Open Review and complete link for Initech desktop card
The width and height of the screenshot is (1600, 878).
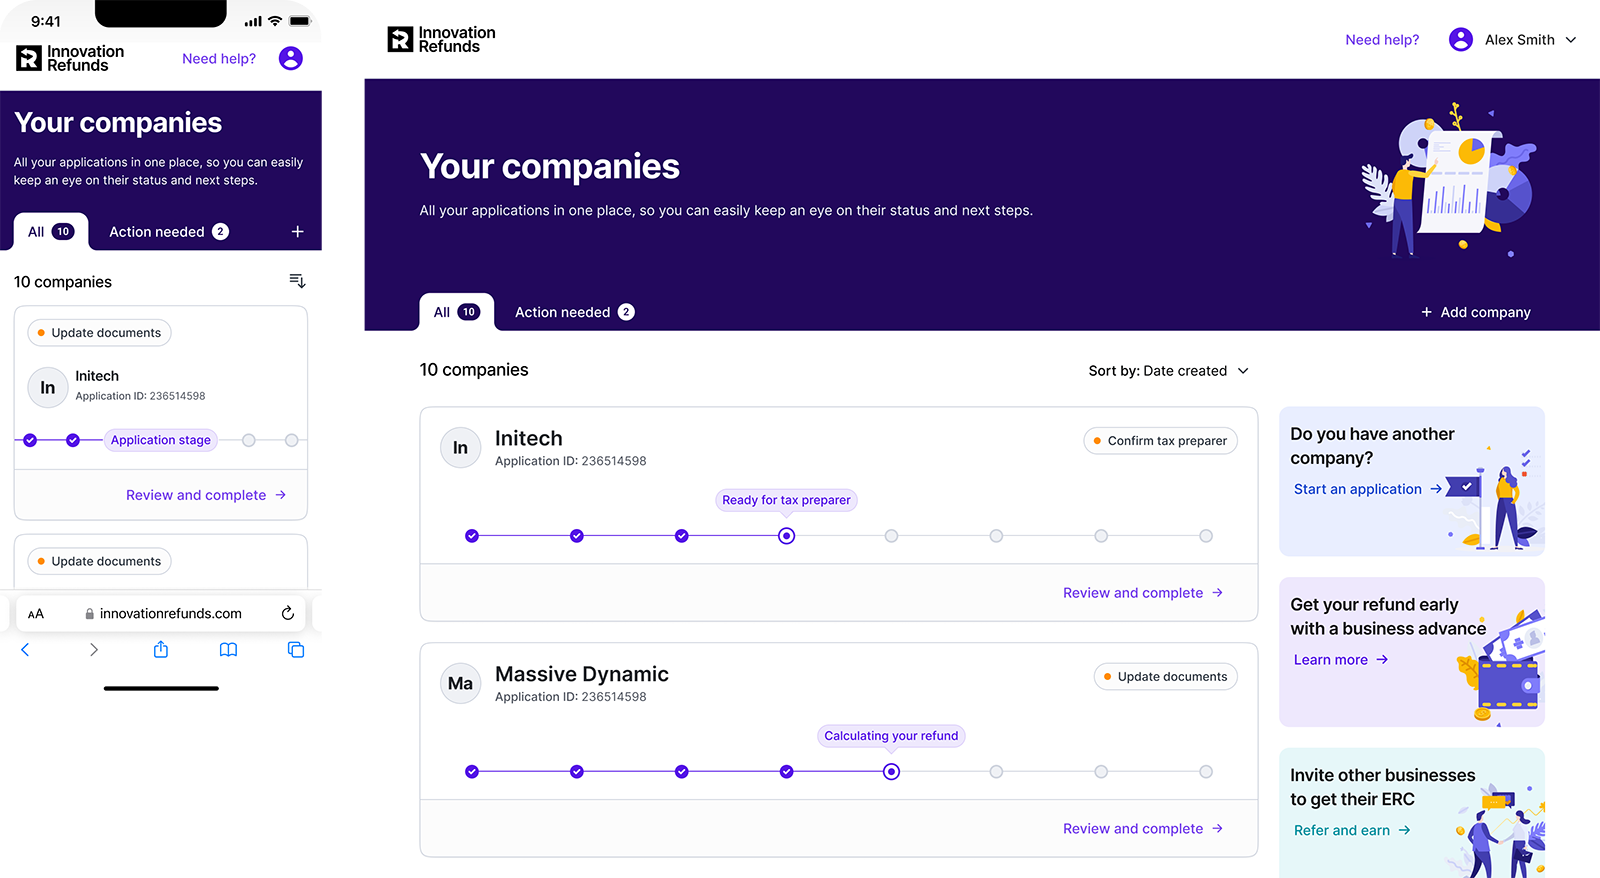[x=1142, y=593]
